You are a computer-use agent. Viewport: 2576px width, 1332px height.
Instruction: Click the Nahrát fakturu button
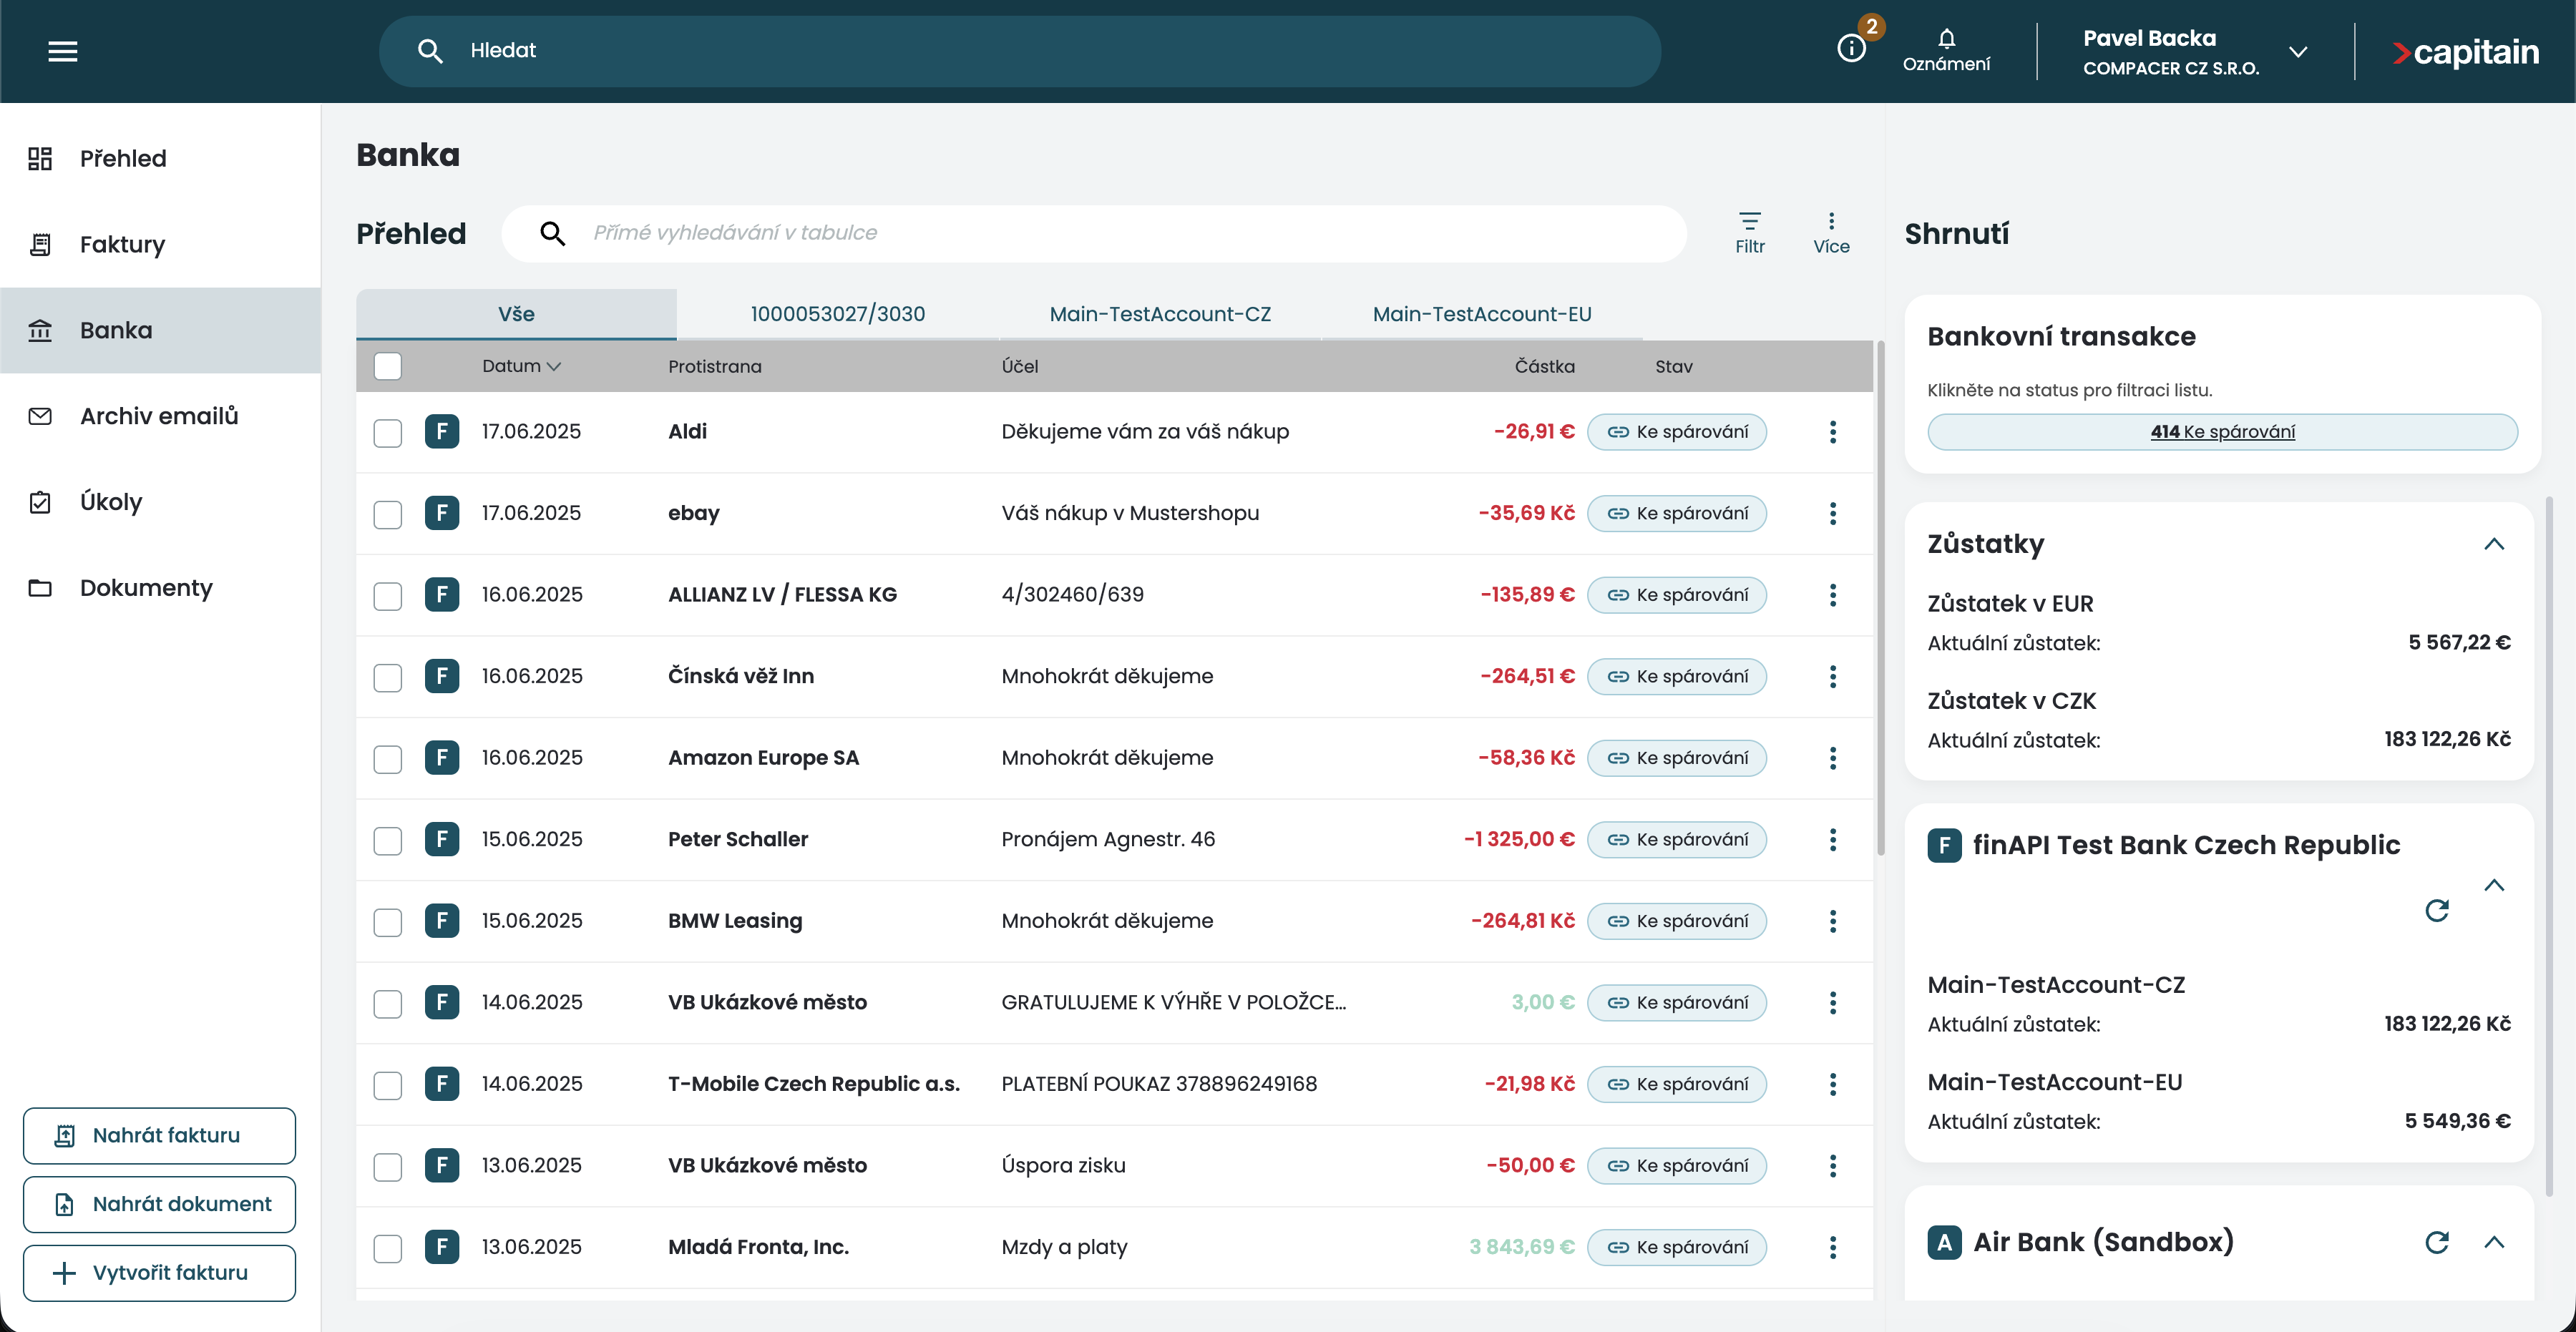click(x=159, y=1135)
